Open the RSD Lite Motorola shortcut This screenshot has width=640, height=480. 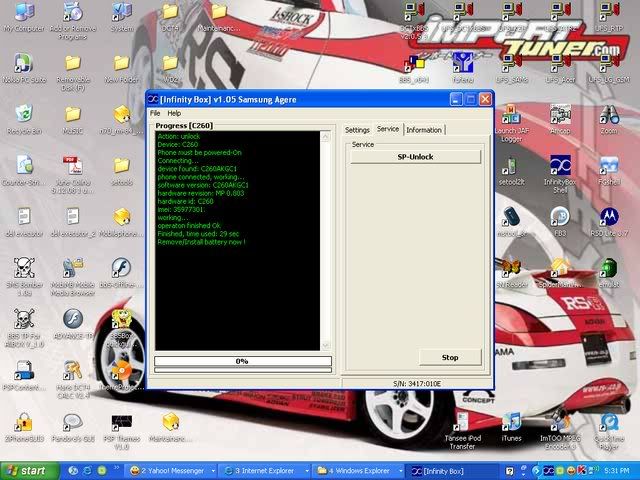[609, 223]
